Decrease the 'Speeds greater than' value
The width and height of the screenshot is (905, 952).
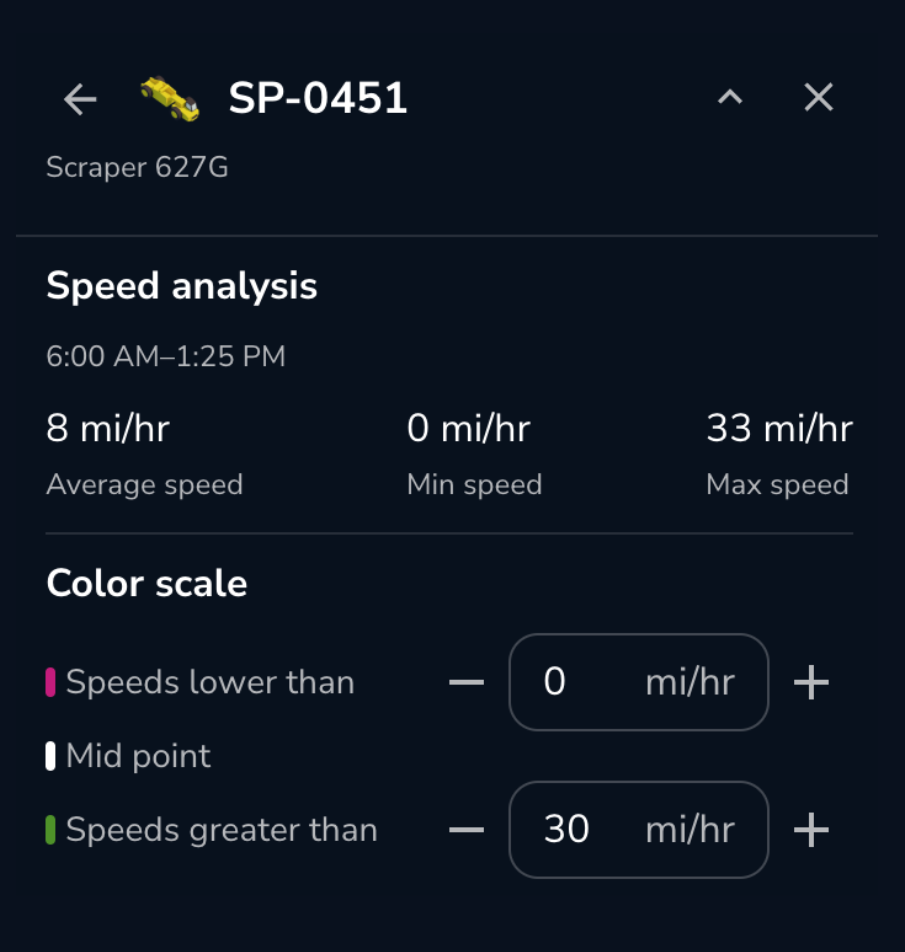[x=466, y=830]
